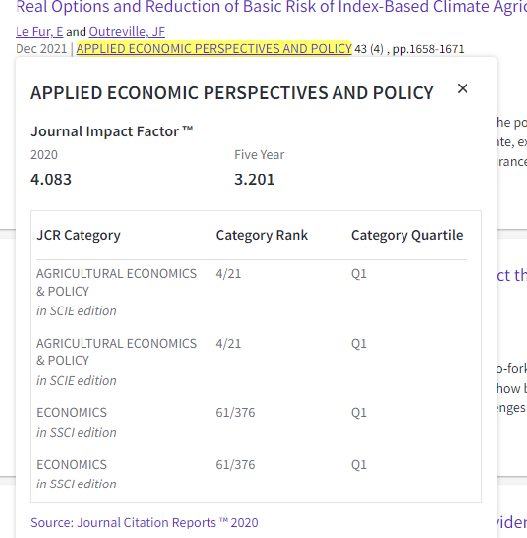This screenshot has height=538, width=527.
Task: Select the five year value 3.201
Action: pos(254,179)
